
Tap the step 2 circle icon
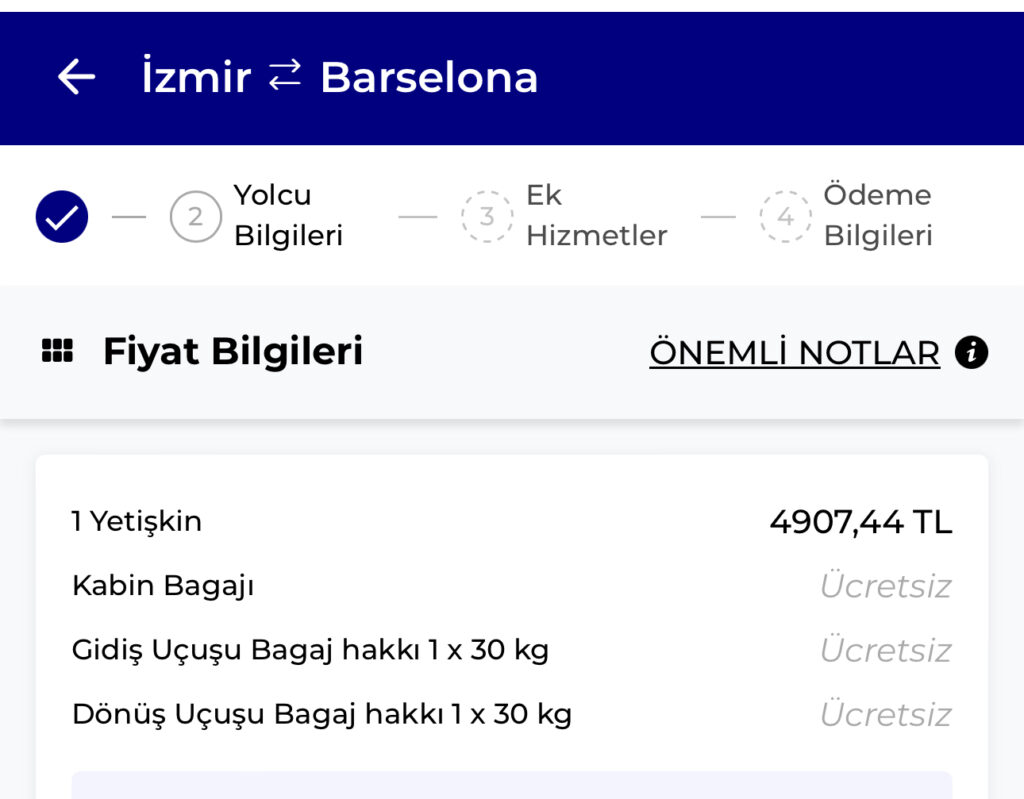click(x=195, y=216)
